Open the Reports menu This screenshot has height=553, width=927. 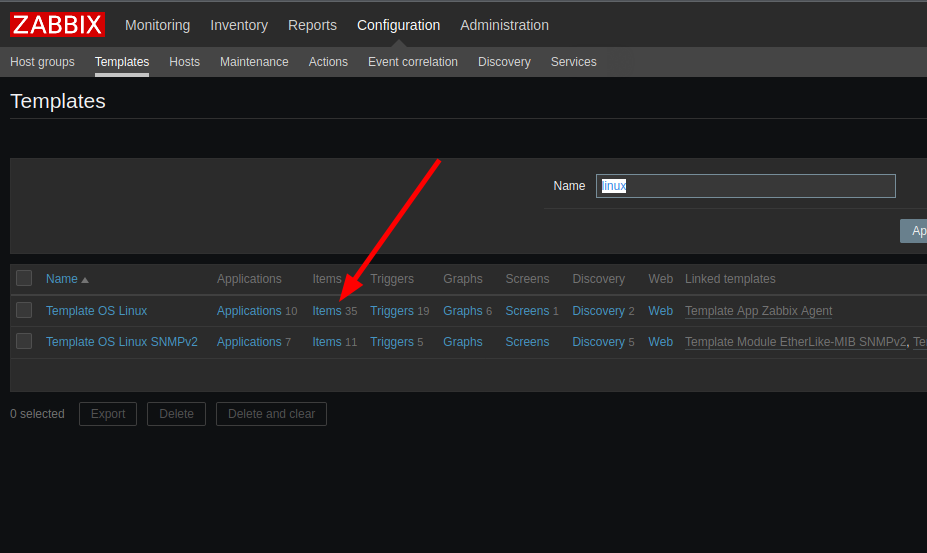[x=312, y=25]
